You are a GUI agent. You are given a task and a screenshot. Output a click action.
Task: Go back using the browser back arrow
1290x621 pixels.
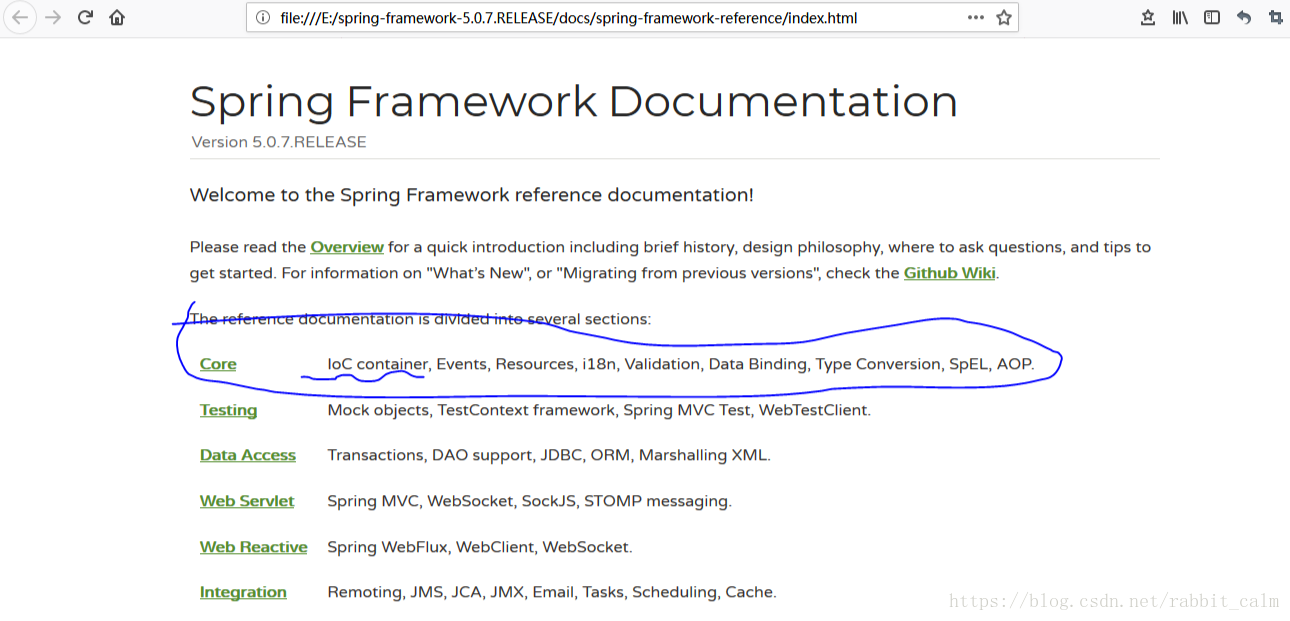(19, 17)
